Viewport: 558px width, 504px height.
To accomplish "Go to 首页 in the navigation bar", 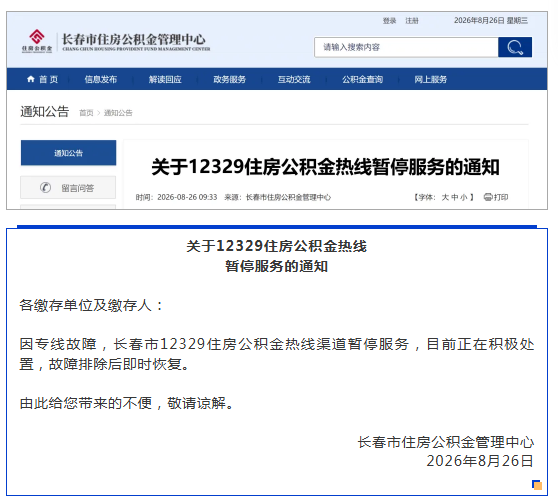I will click(48, 79).
